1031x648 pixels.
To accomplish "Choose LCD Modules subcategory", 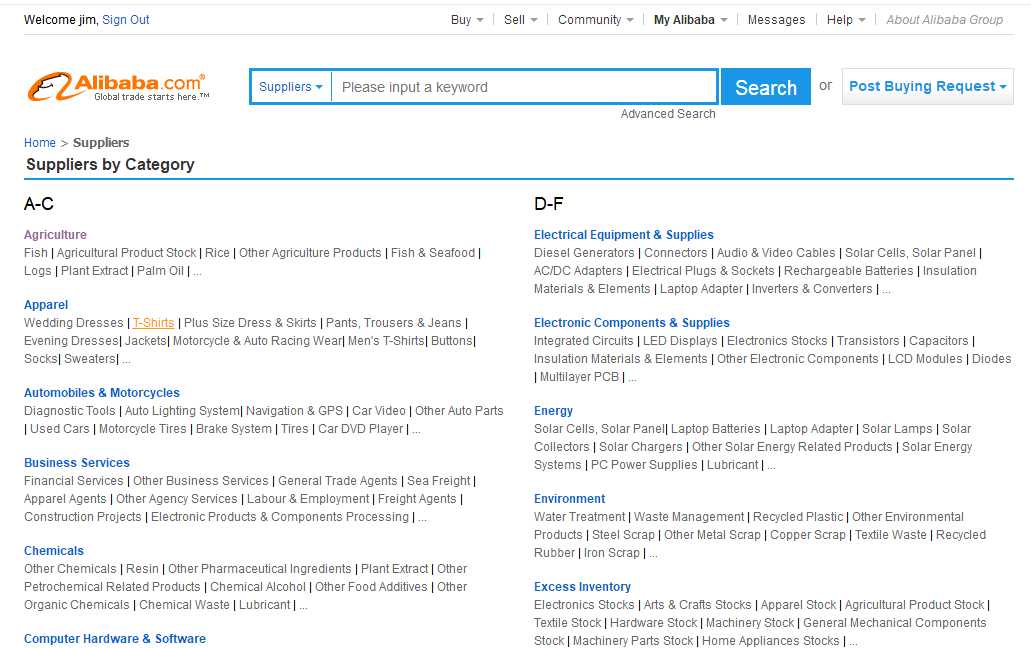I will [925, 359].
